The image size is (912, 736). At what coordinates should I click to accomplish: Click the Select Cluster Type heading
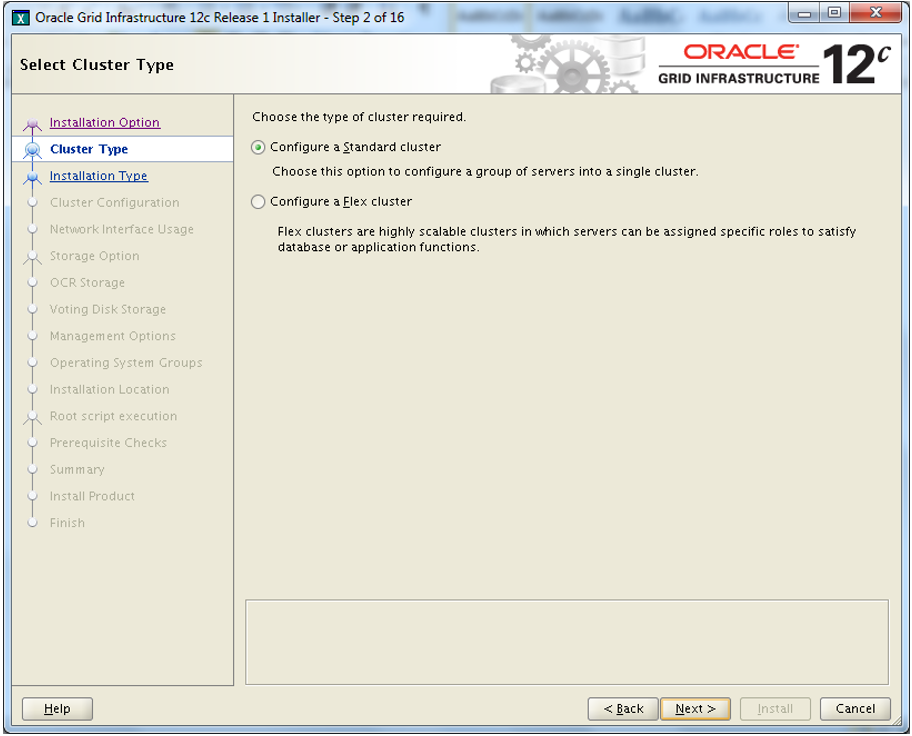(97, 65)
